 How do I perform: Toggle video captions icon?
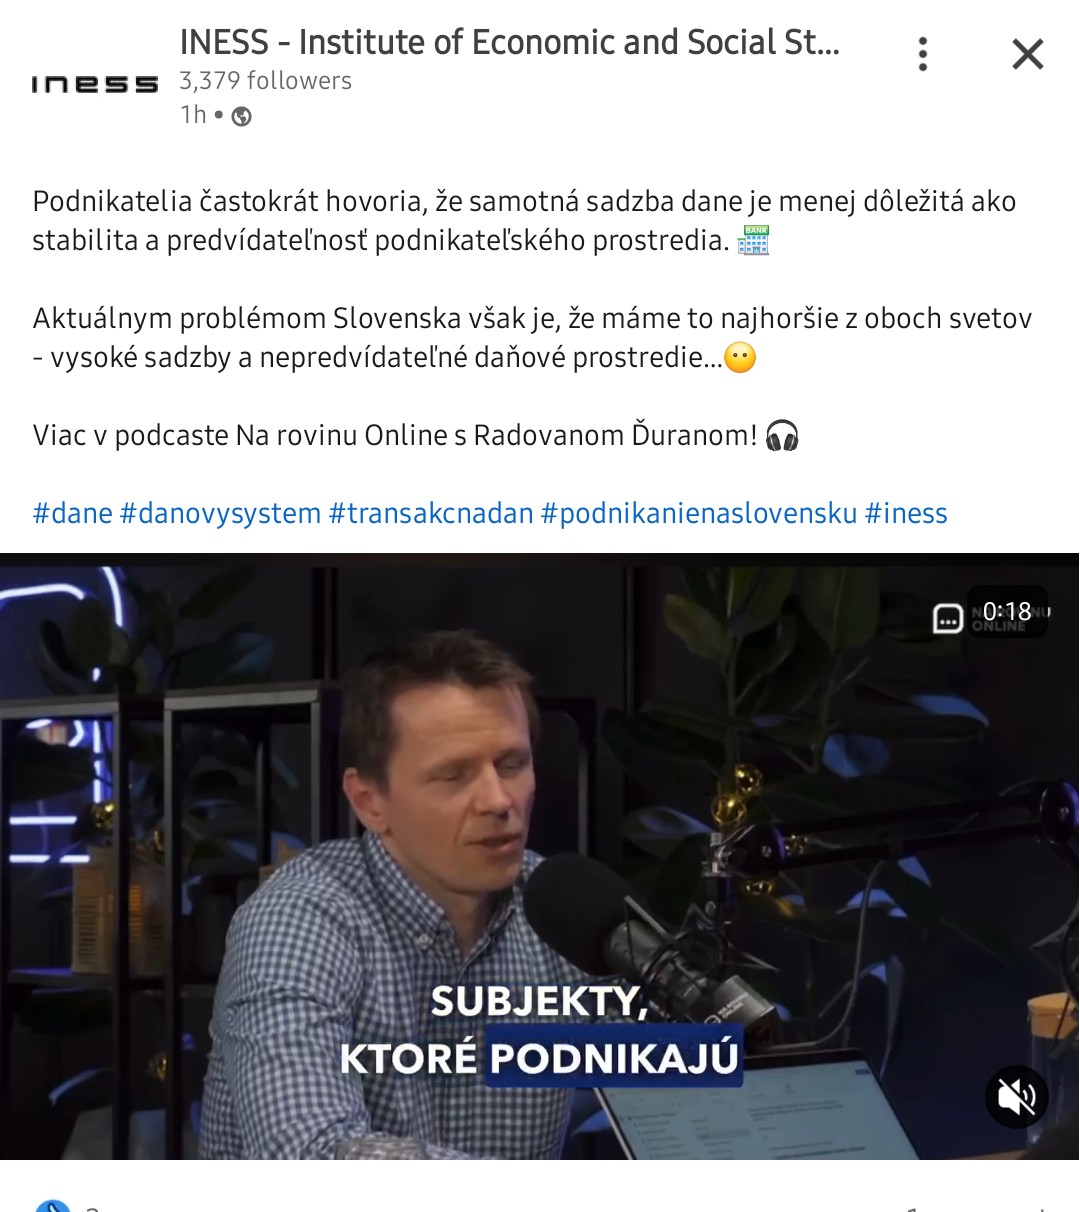tap(947, 619)
